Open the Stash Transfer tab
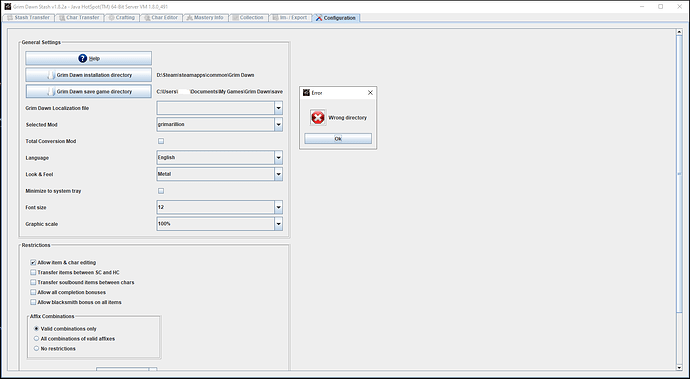Viewport: 690px width, 379px height. coord(28,18)
